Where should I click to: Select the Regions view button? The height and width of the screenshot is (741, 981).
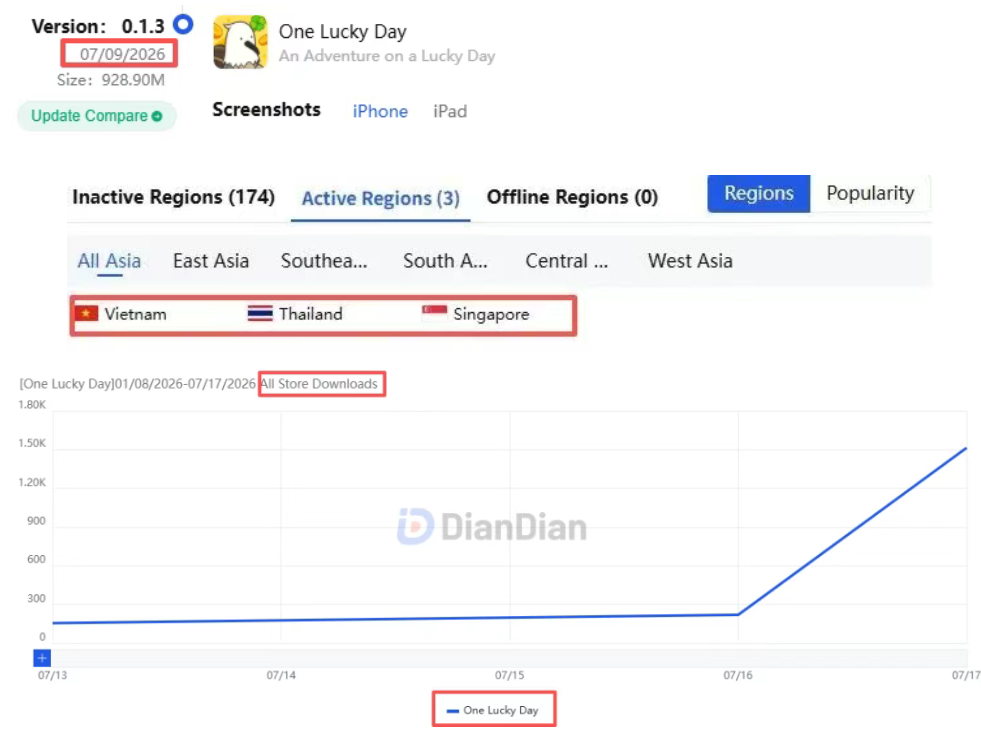pyautogui.click(x=758, y=193)
